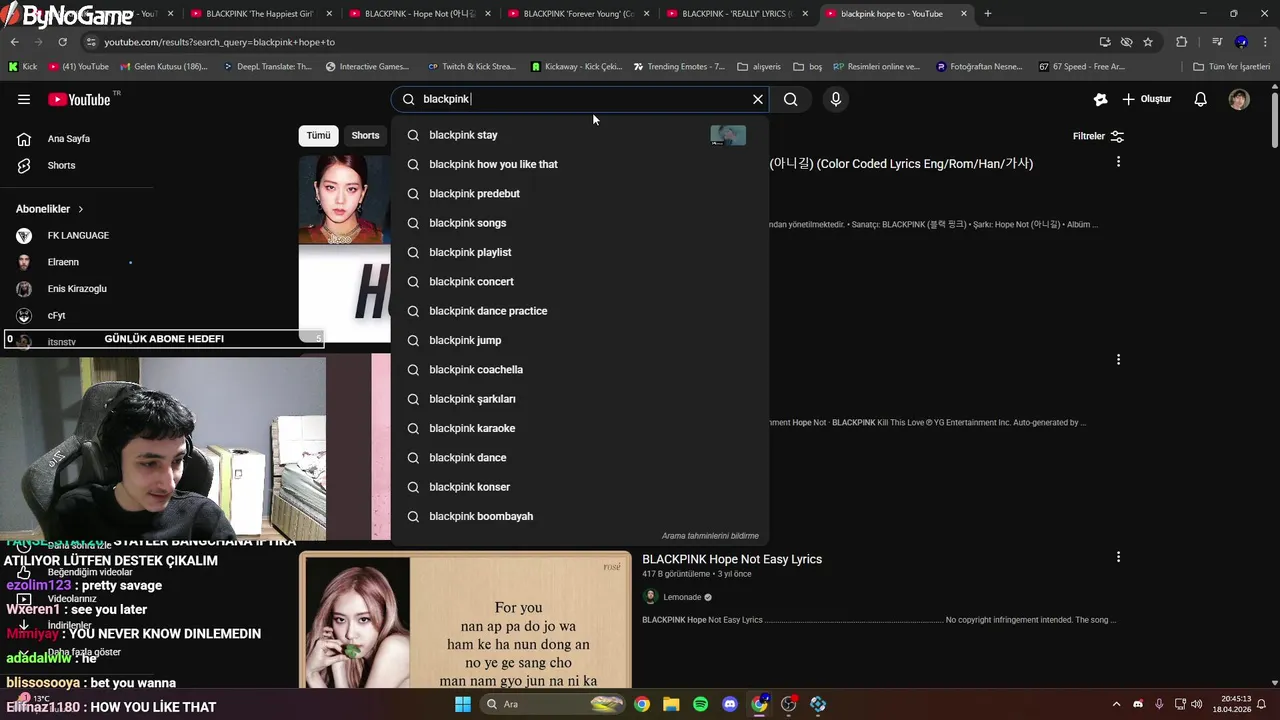Switch to 'BLACKPINK - Hope Not' browser tab
1280x720 pixels.
(x=417, y=14)
